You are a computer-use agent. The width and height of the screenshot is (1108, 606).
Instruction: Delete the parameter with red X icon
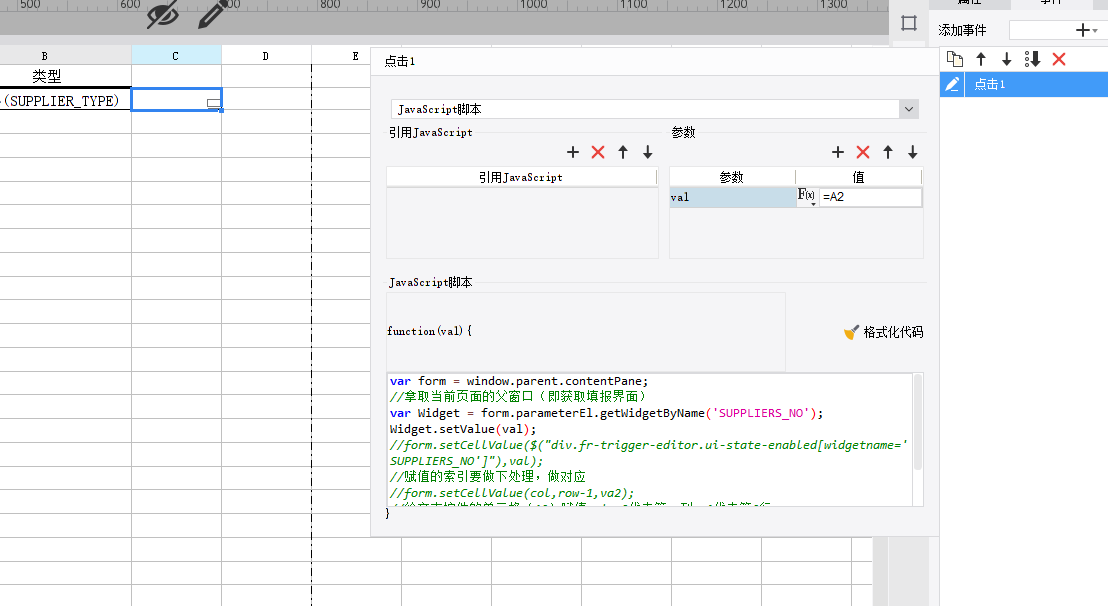(863, 152)
